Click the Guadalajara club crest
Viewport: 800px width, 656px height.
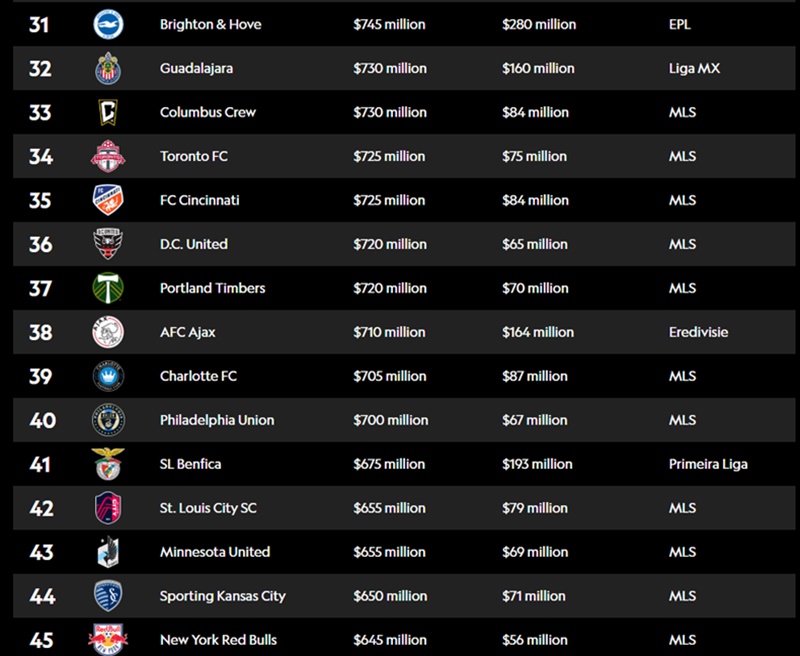pyautogui.click(x=108, y=68)
